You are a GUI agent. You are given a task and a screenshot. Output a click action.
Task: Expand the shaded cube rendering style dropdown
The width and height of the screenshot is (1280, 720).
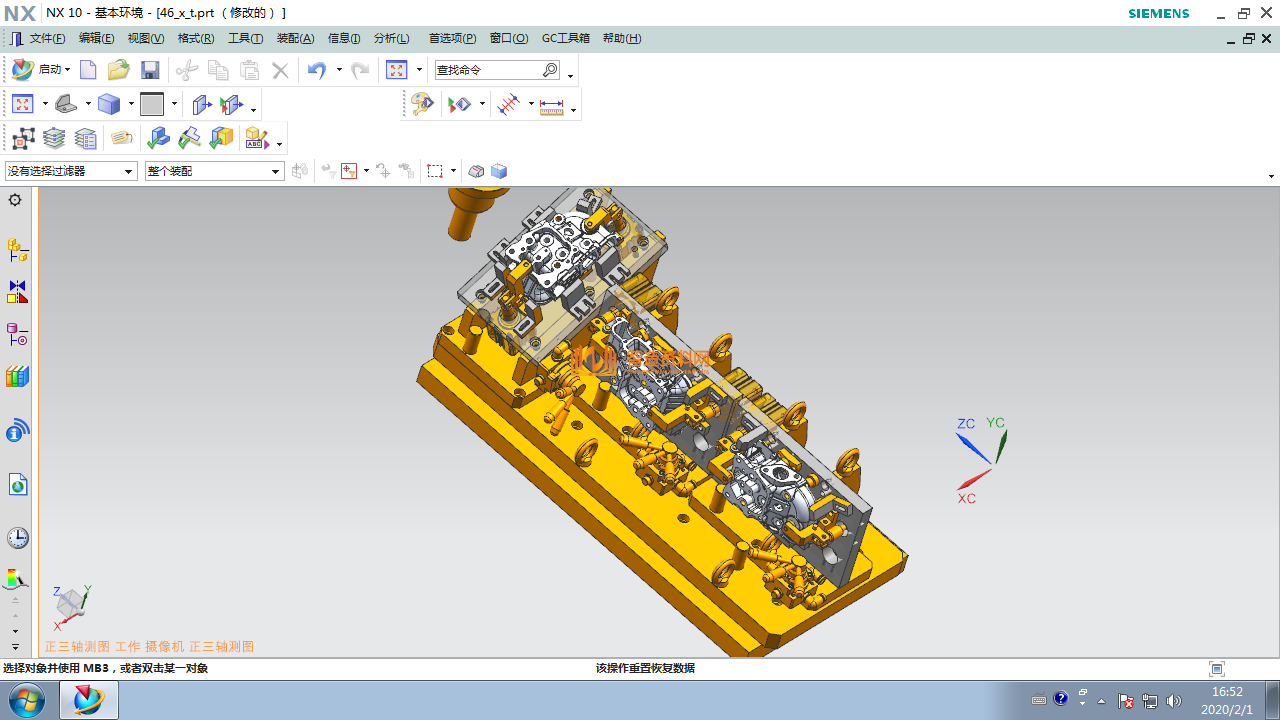pyautogui.click(x=131, y=104)
